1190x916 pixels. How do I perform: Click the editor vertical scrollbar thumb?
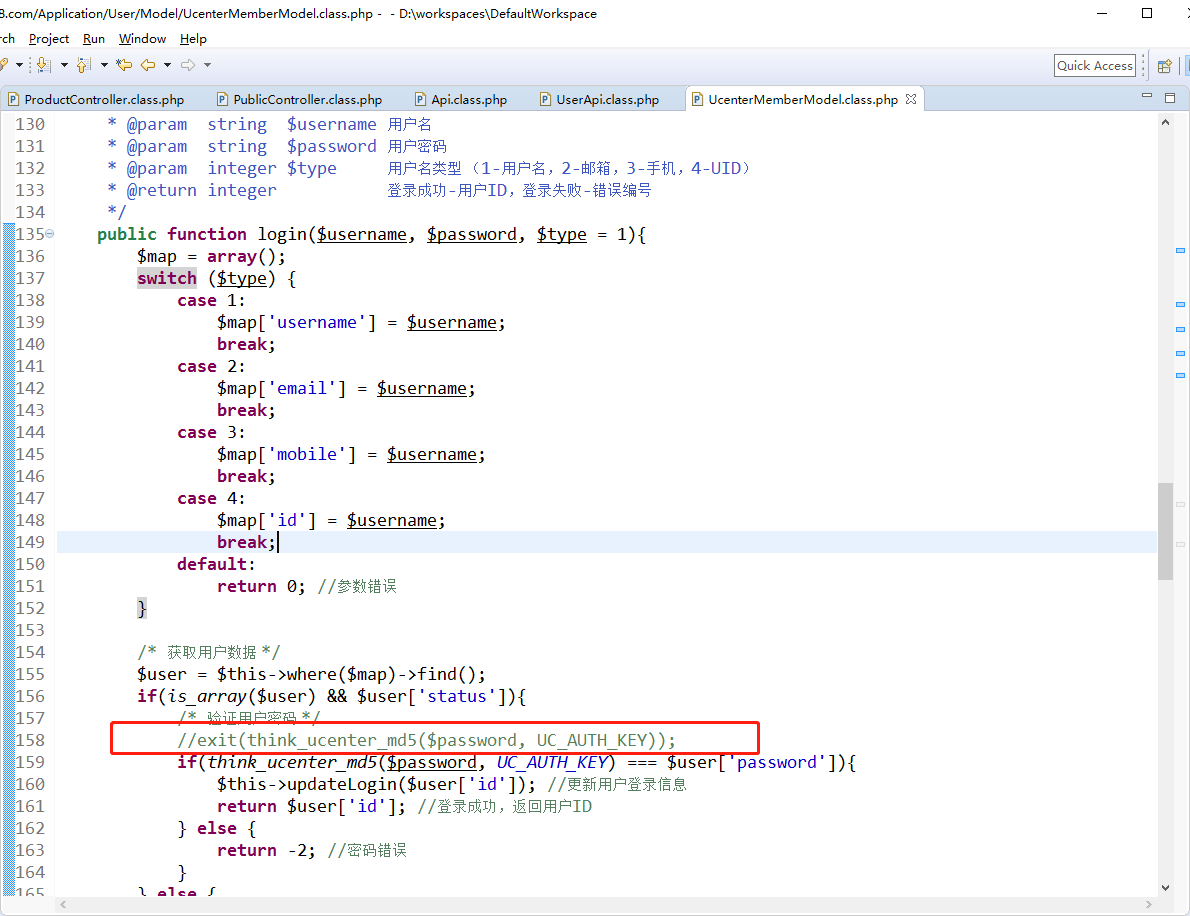tap(1166, 530)
